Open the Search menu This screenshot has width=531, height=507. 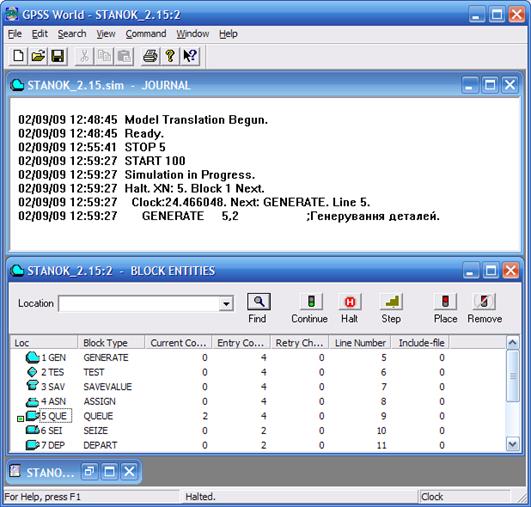pos(72,34)
